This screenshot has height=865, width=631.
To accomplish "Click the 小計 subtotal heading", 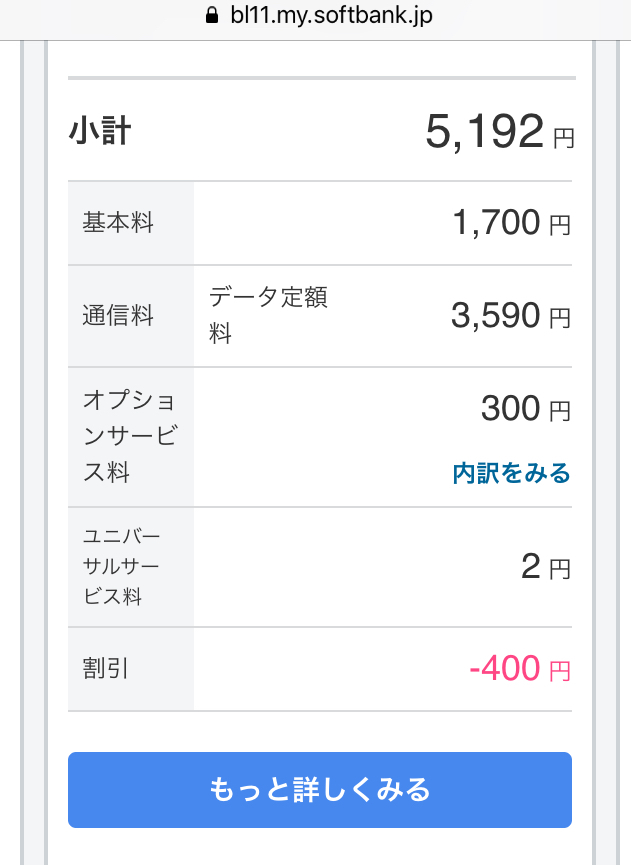I will tap(100, 131).
